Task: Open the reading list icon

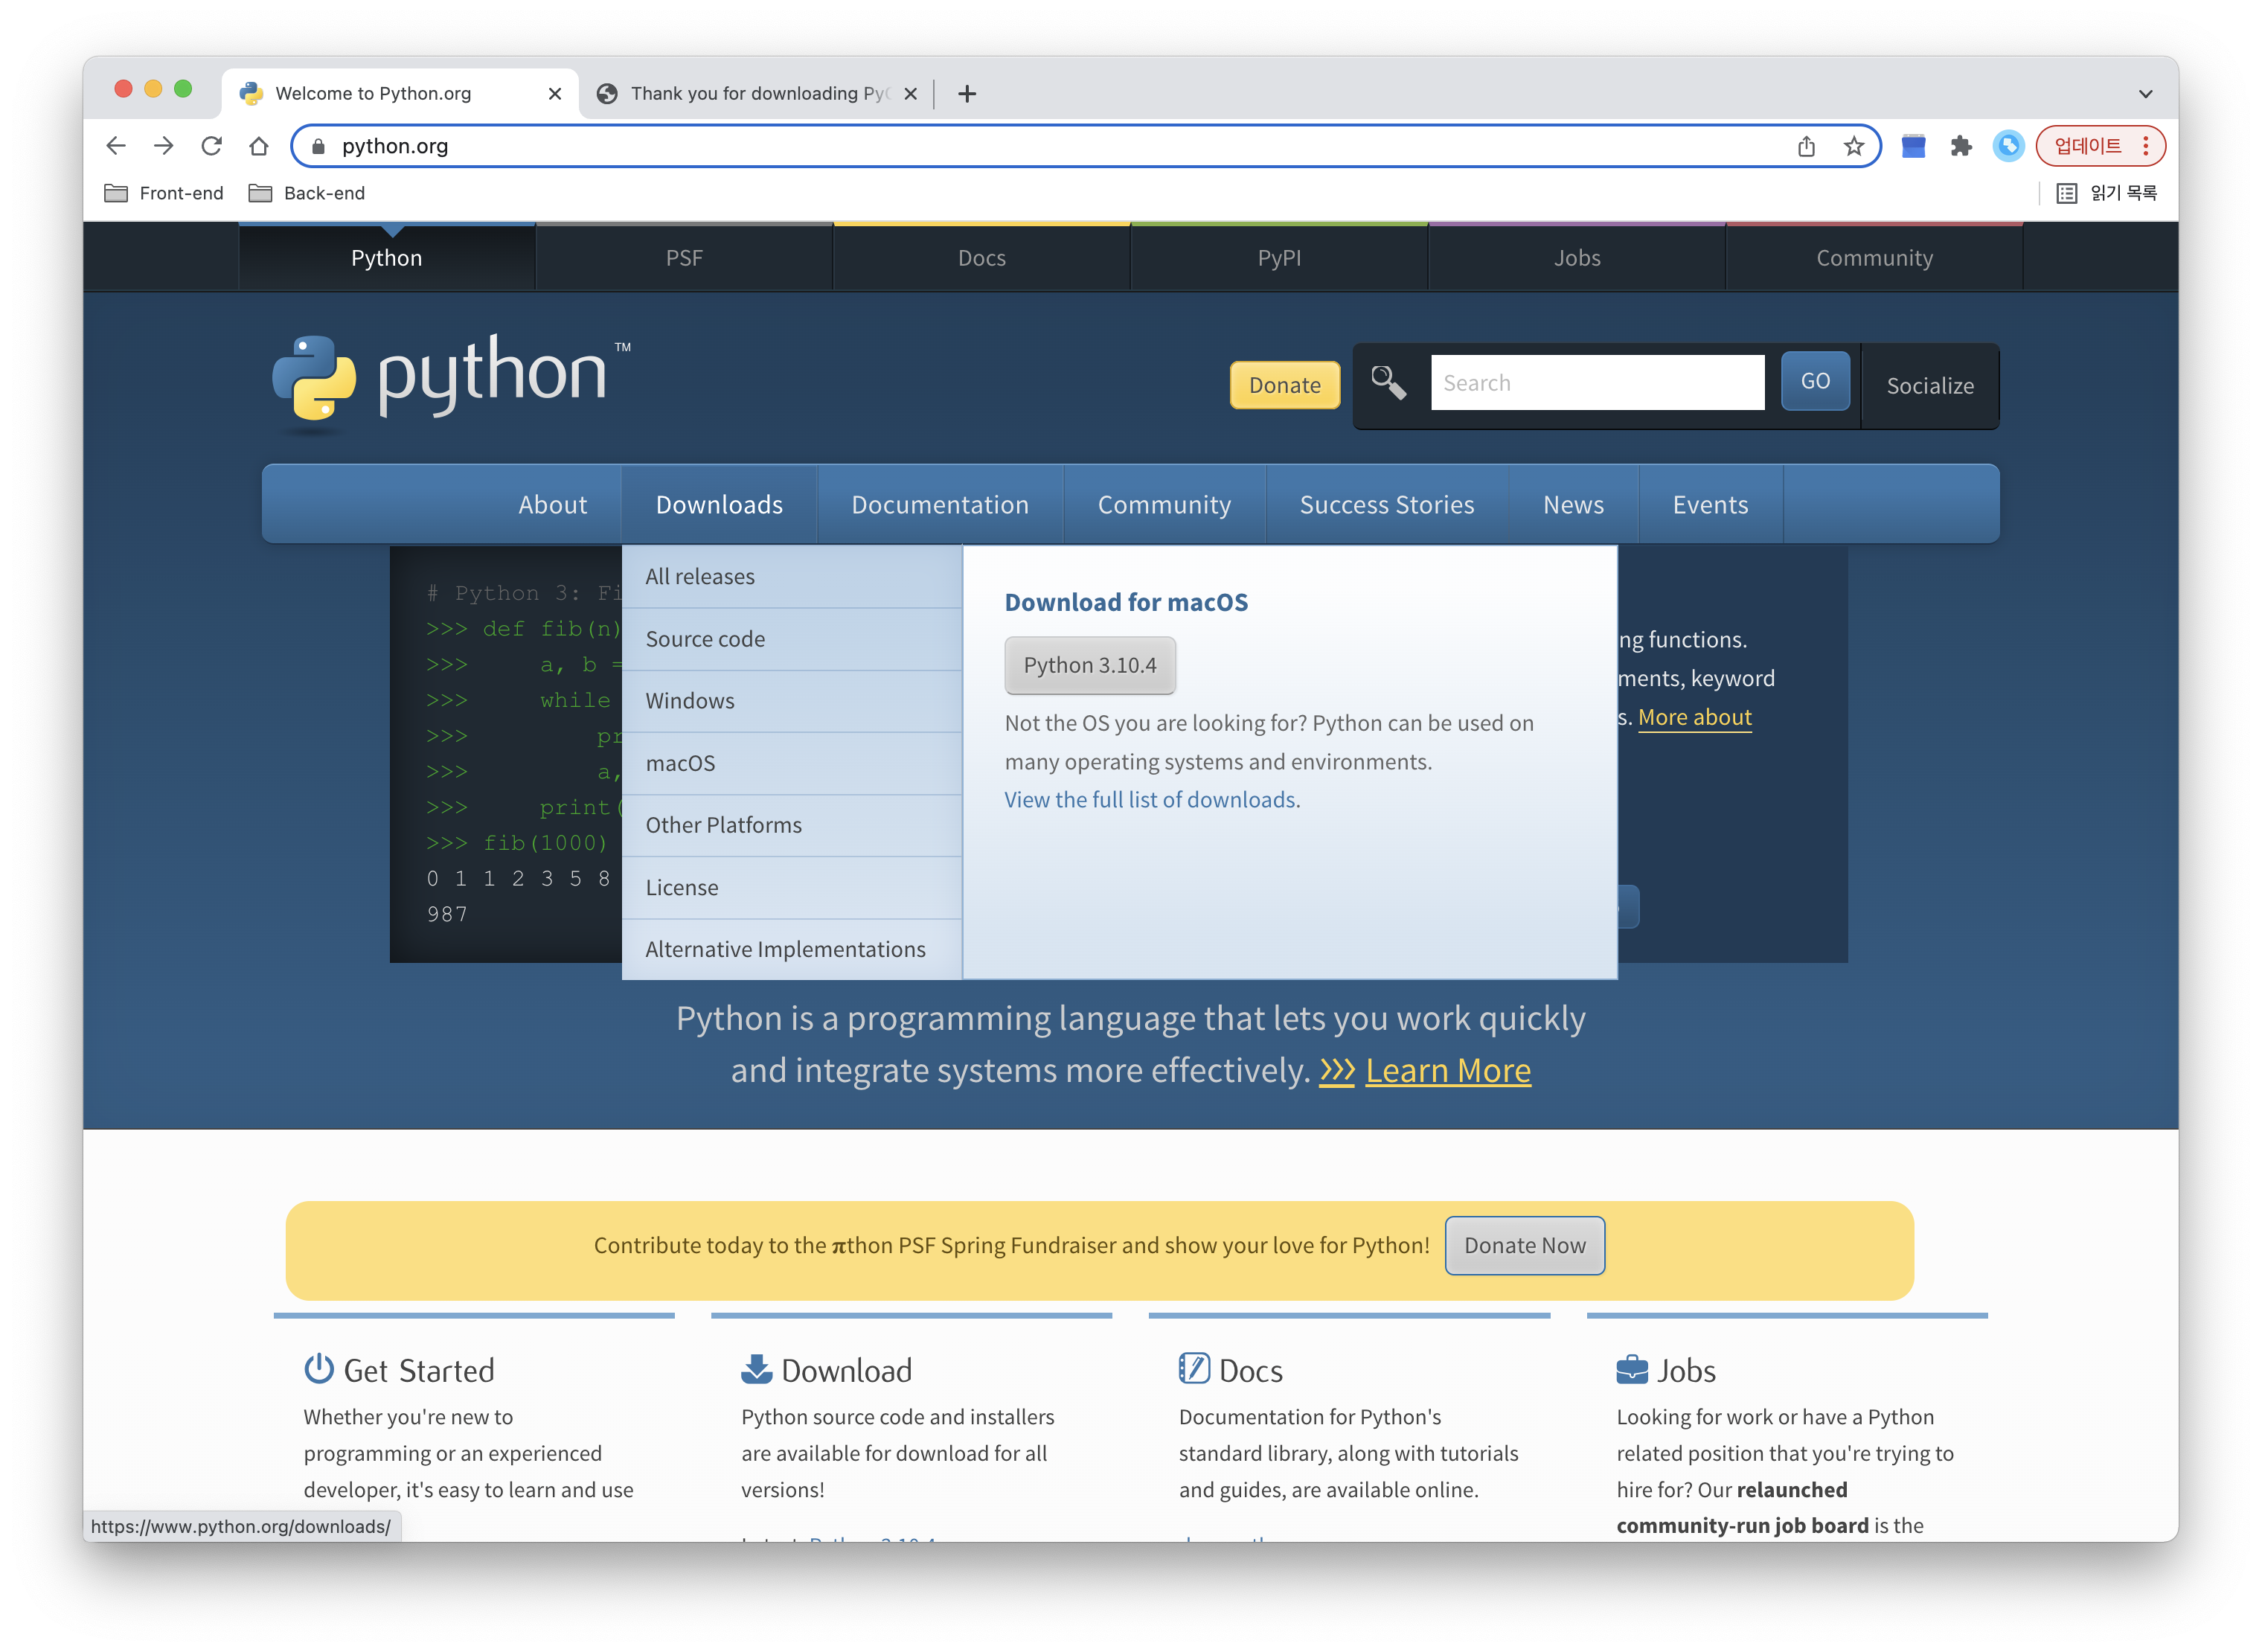Action: coord(2066,193)
